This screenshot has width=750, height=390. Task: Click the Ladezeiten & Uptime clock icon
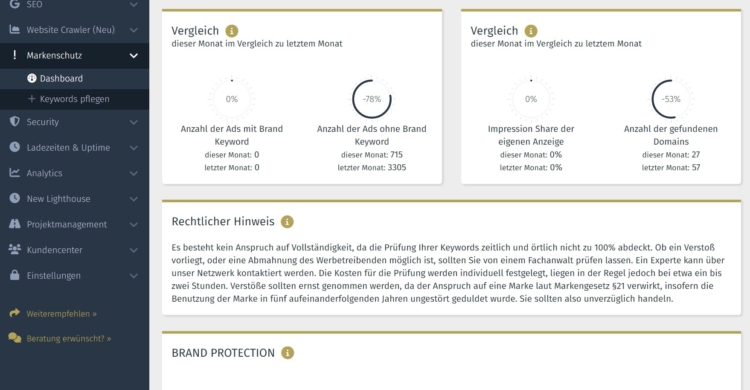point(15,147)
